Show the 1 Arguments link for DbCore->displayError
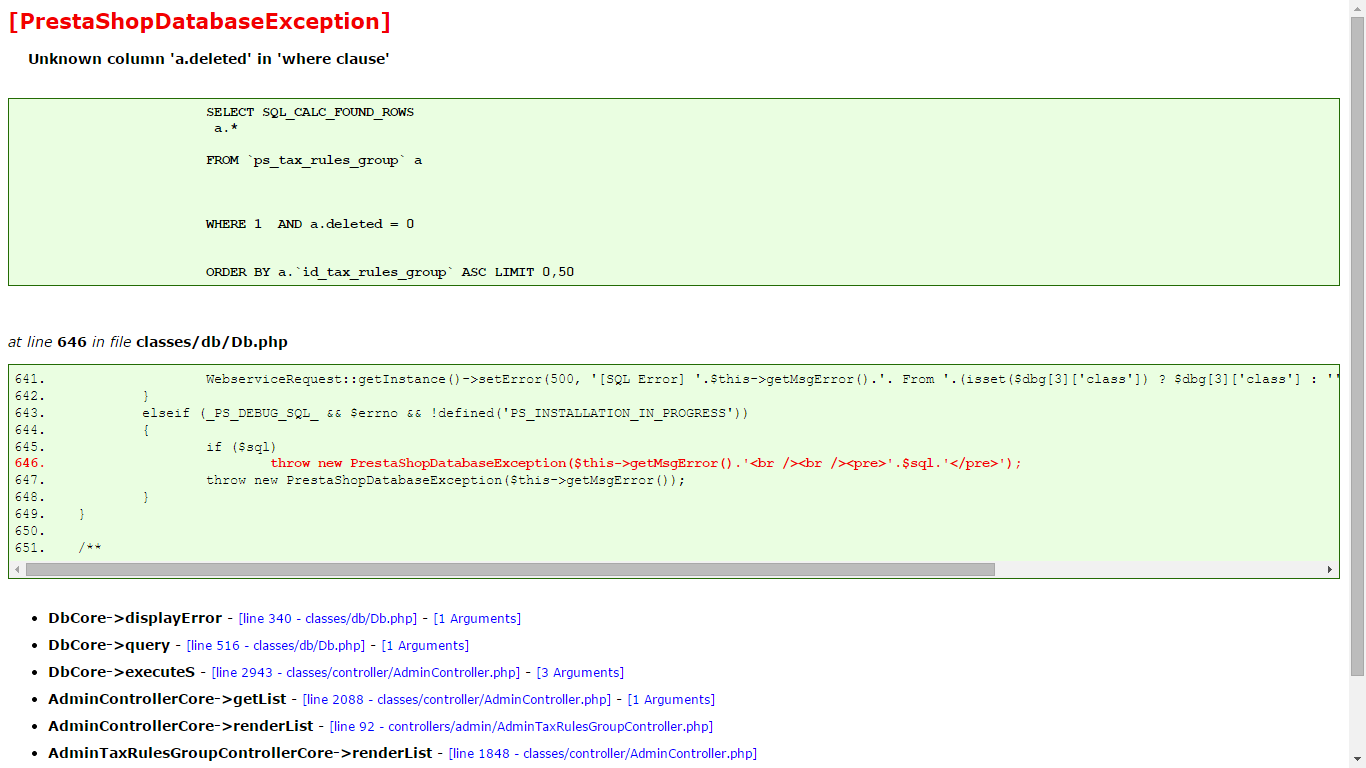Image resolution: width=1366 pixels, height=768 pixels. [x=477, y=619]
